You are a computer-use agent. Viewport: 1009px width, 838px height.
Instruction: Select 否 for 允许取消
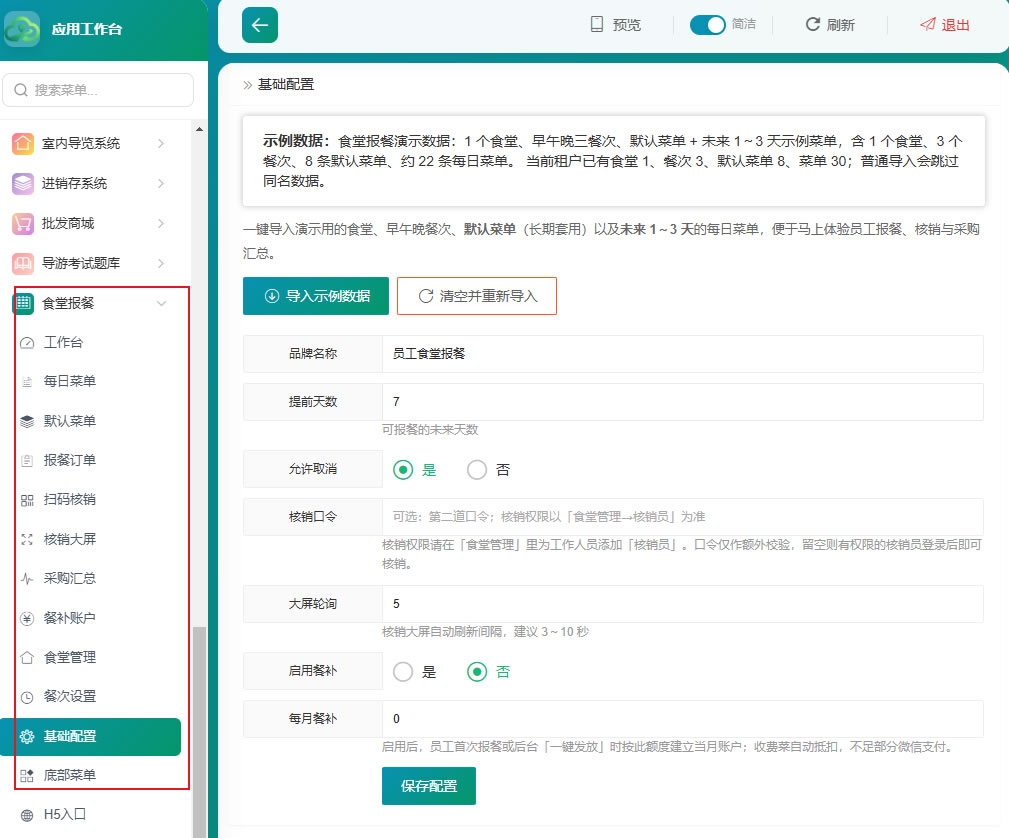pos(477,470)
